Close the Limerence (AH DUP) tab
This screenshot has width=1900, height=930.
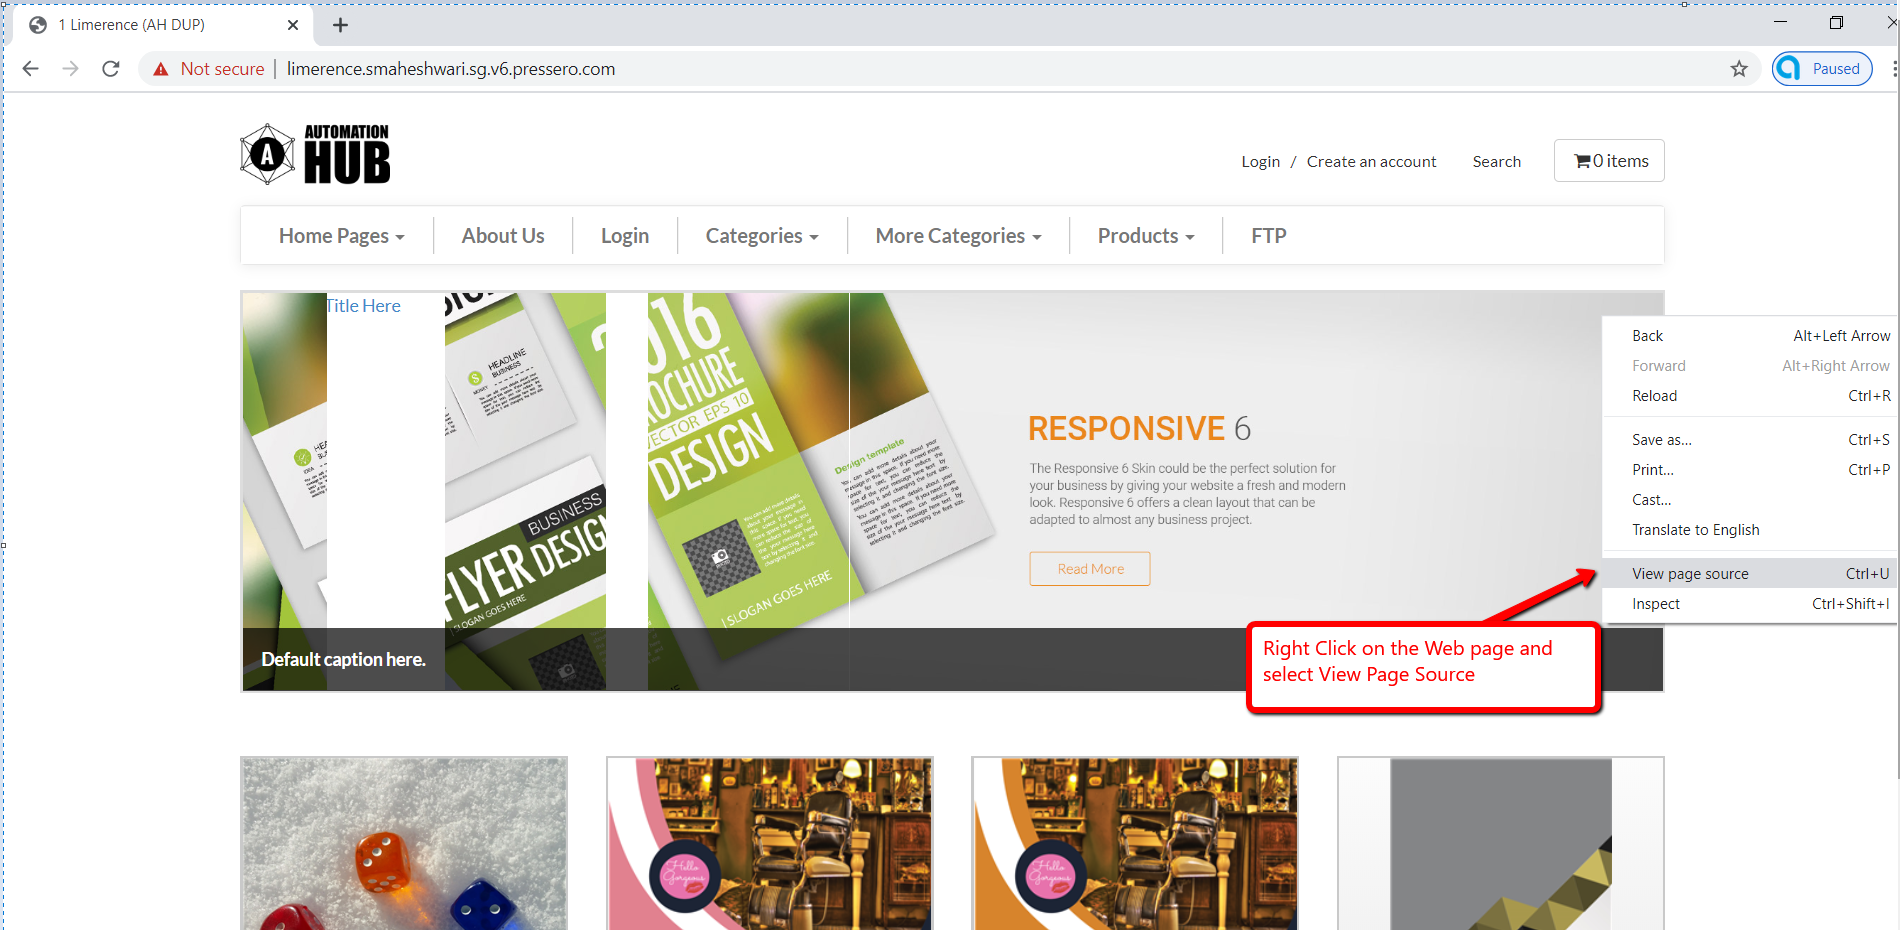pyautogui.click(x=293, y=25)
